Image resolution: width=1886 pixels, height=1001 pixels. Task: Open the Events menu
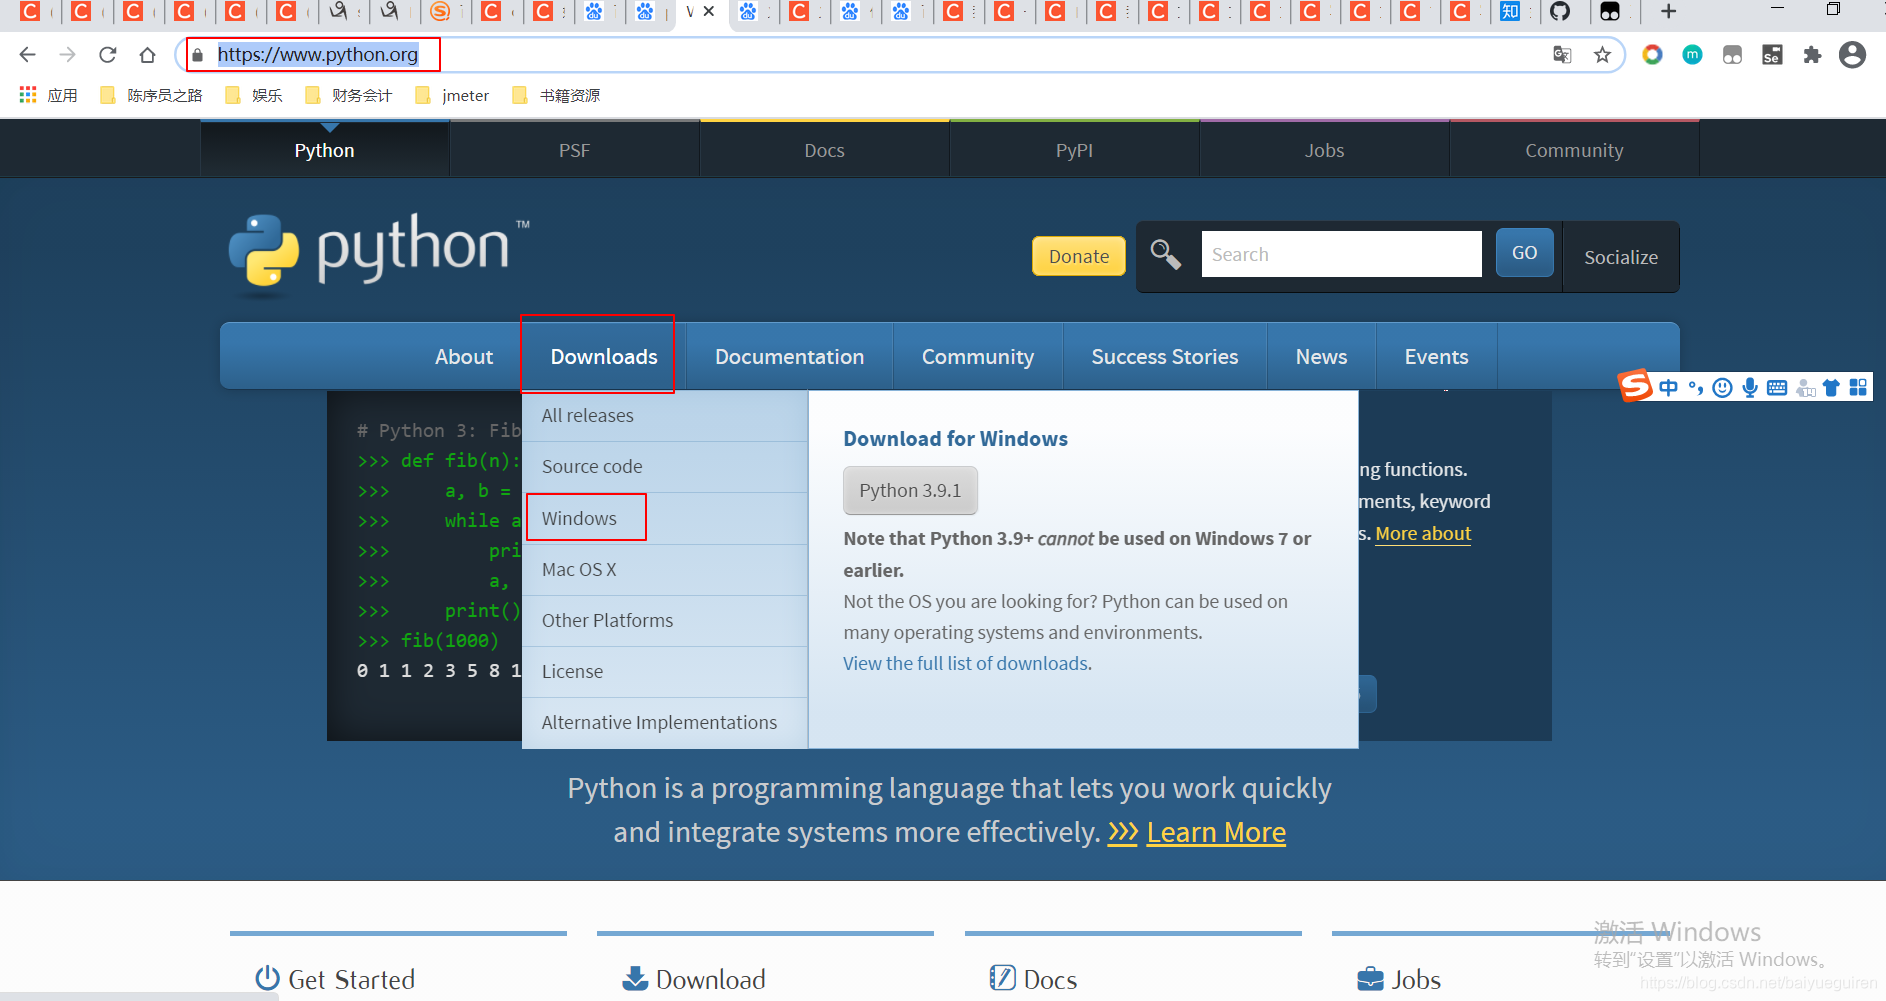pyautogui.click(x=1437, y=357)
